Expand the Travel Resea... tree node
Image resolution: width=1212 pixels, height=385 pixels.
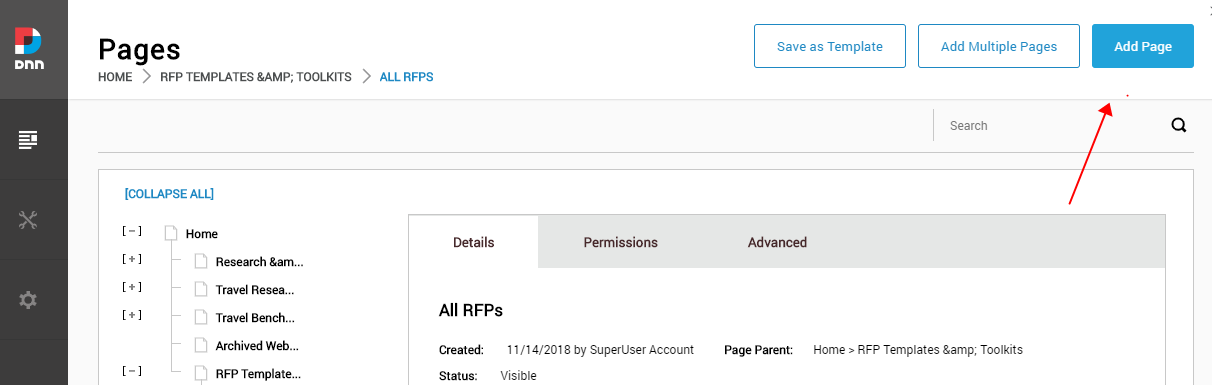(132, 287)
